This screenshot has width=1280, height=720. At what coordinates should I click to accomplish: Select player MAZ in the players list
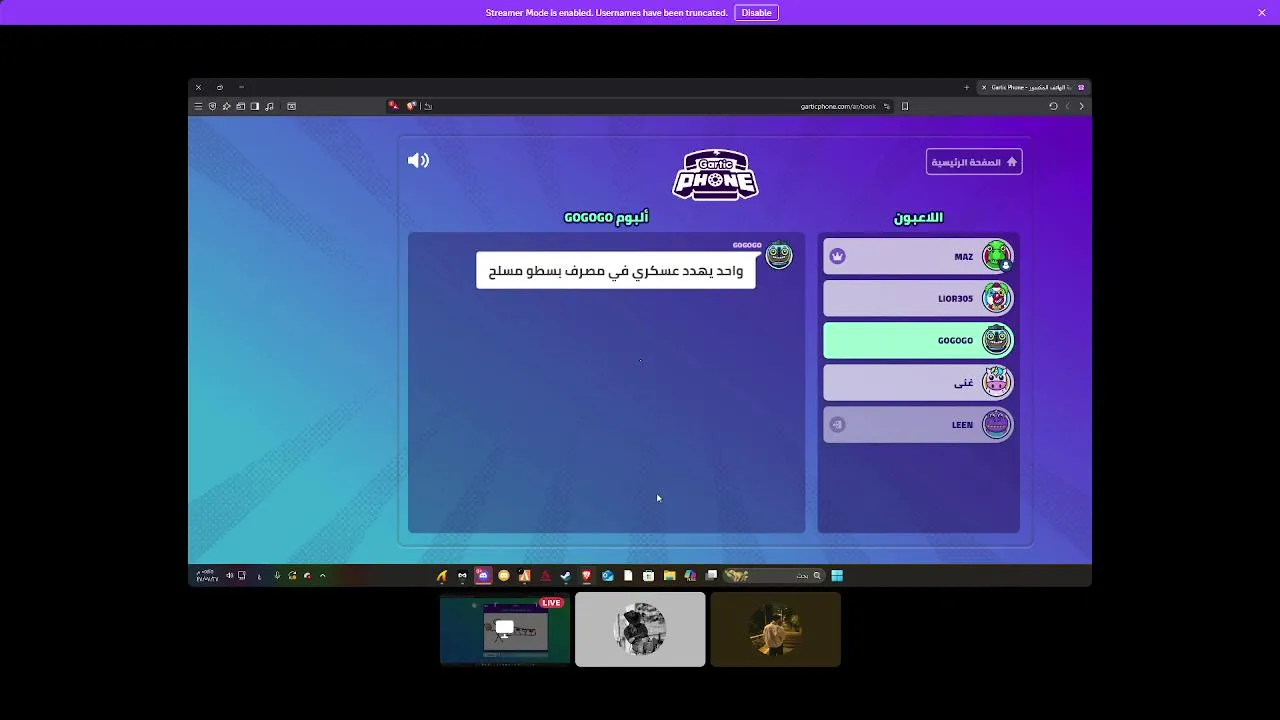918,256
